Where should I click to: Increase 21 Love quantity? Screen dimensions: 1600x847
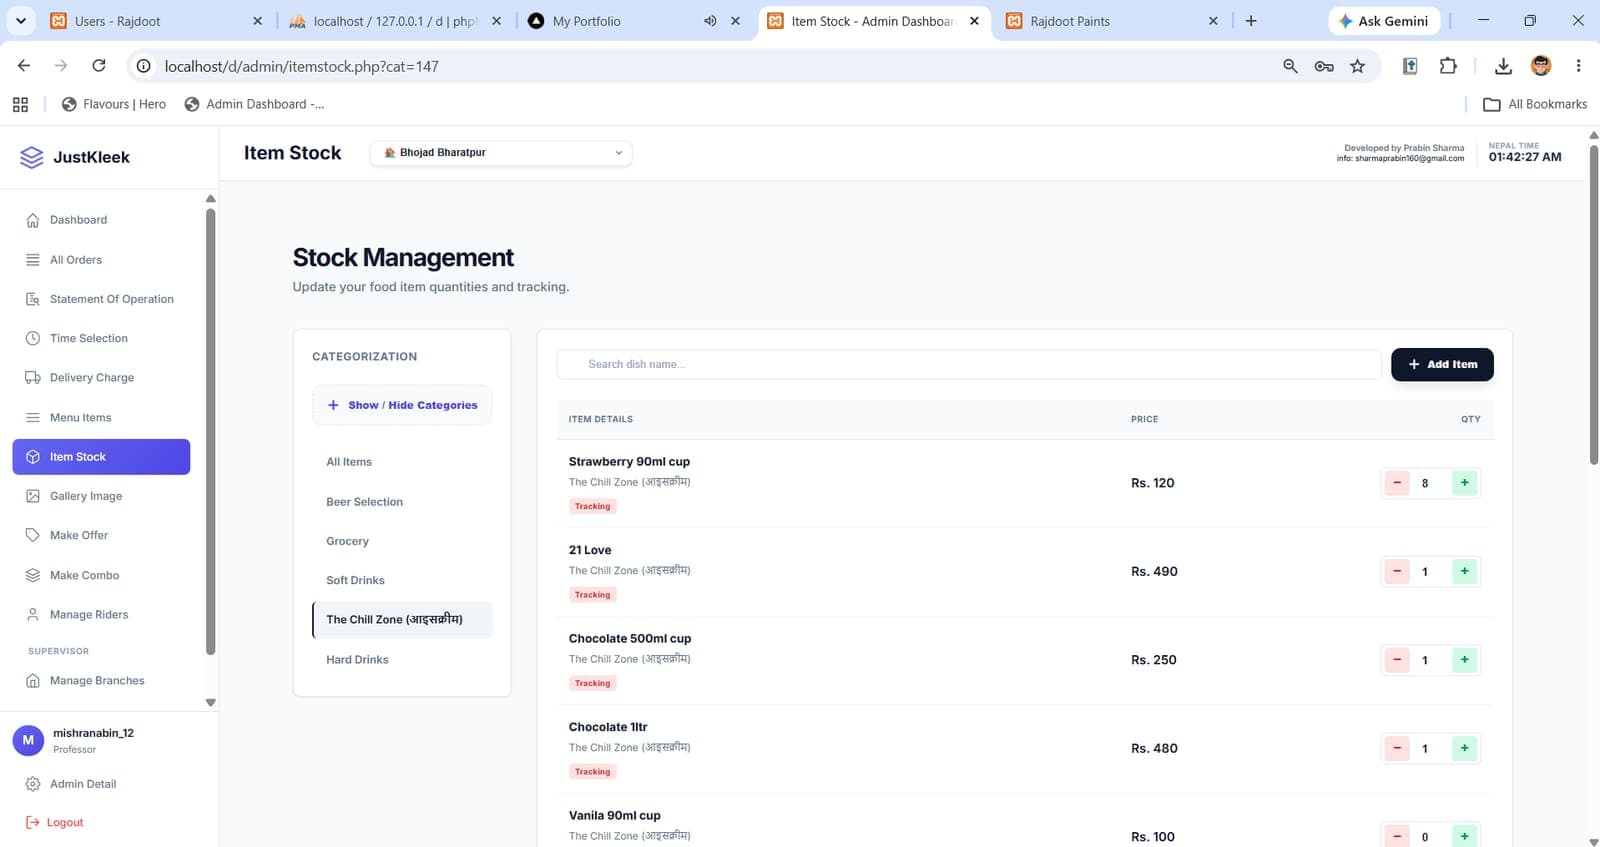click(x=1464, y=571)
